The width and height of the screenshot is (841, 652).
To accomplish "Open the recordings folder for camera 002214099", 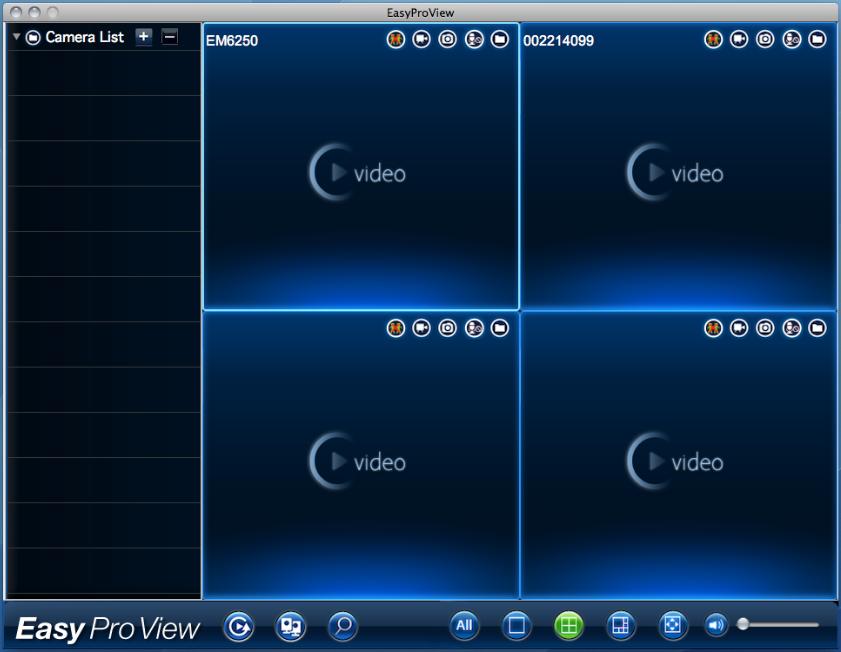I will 817,39.
